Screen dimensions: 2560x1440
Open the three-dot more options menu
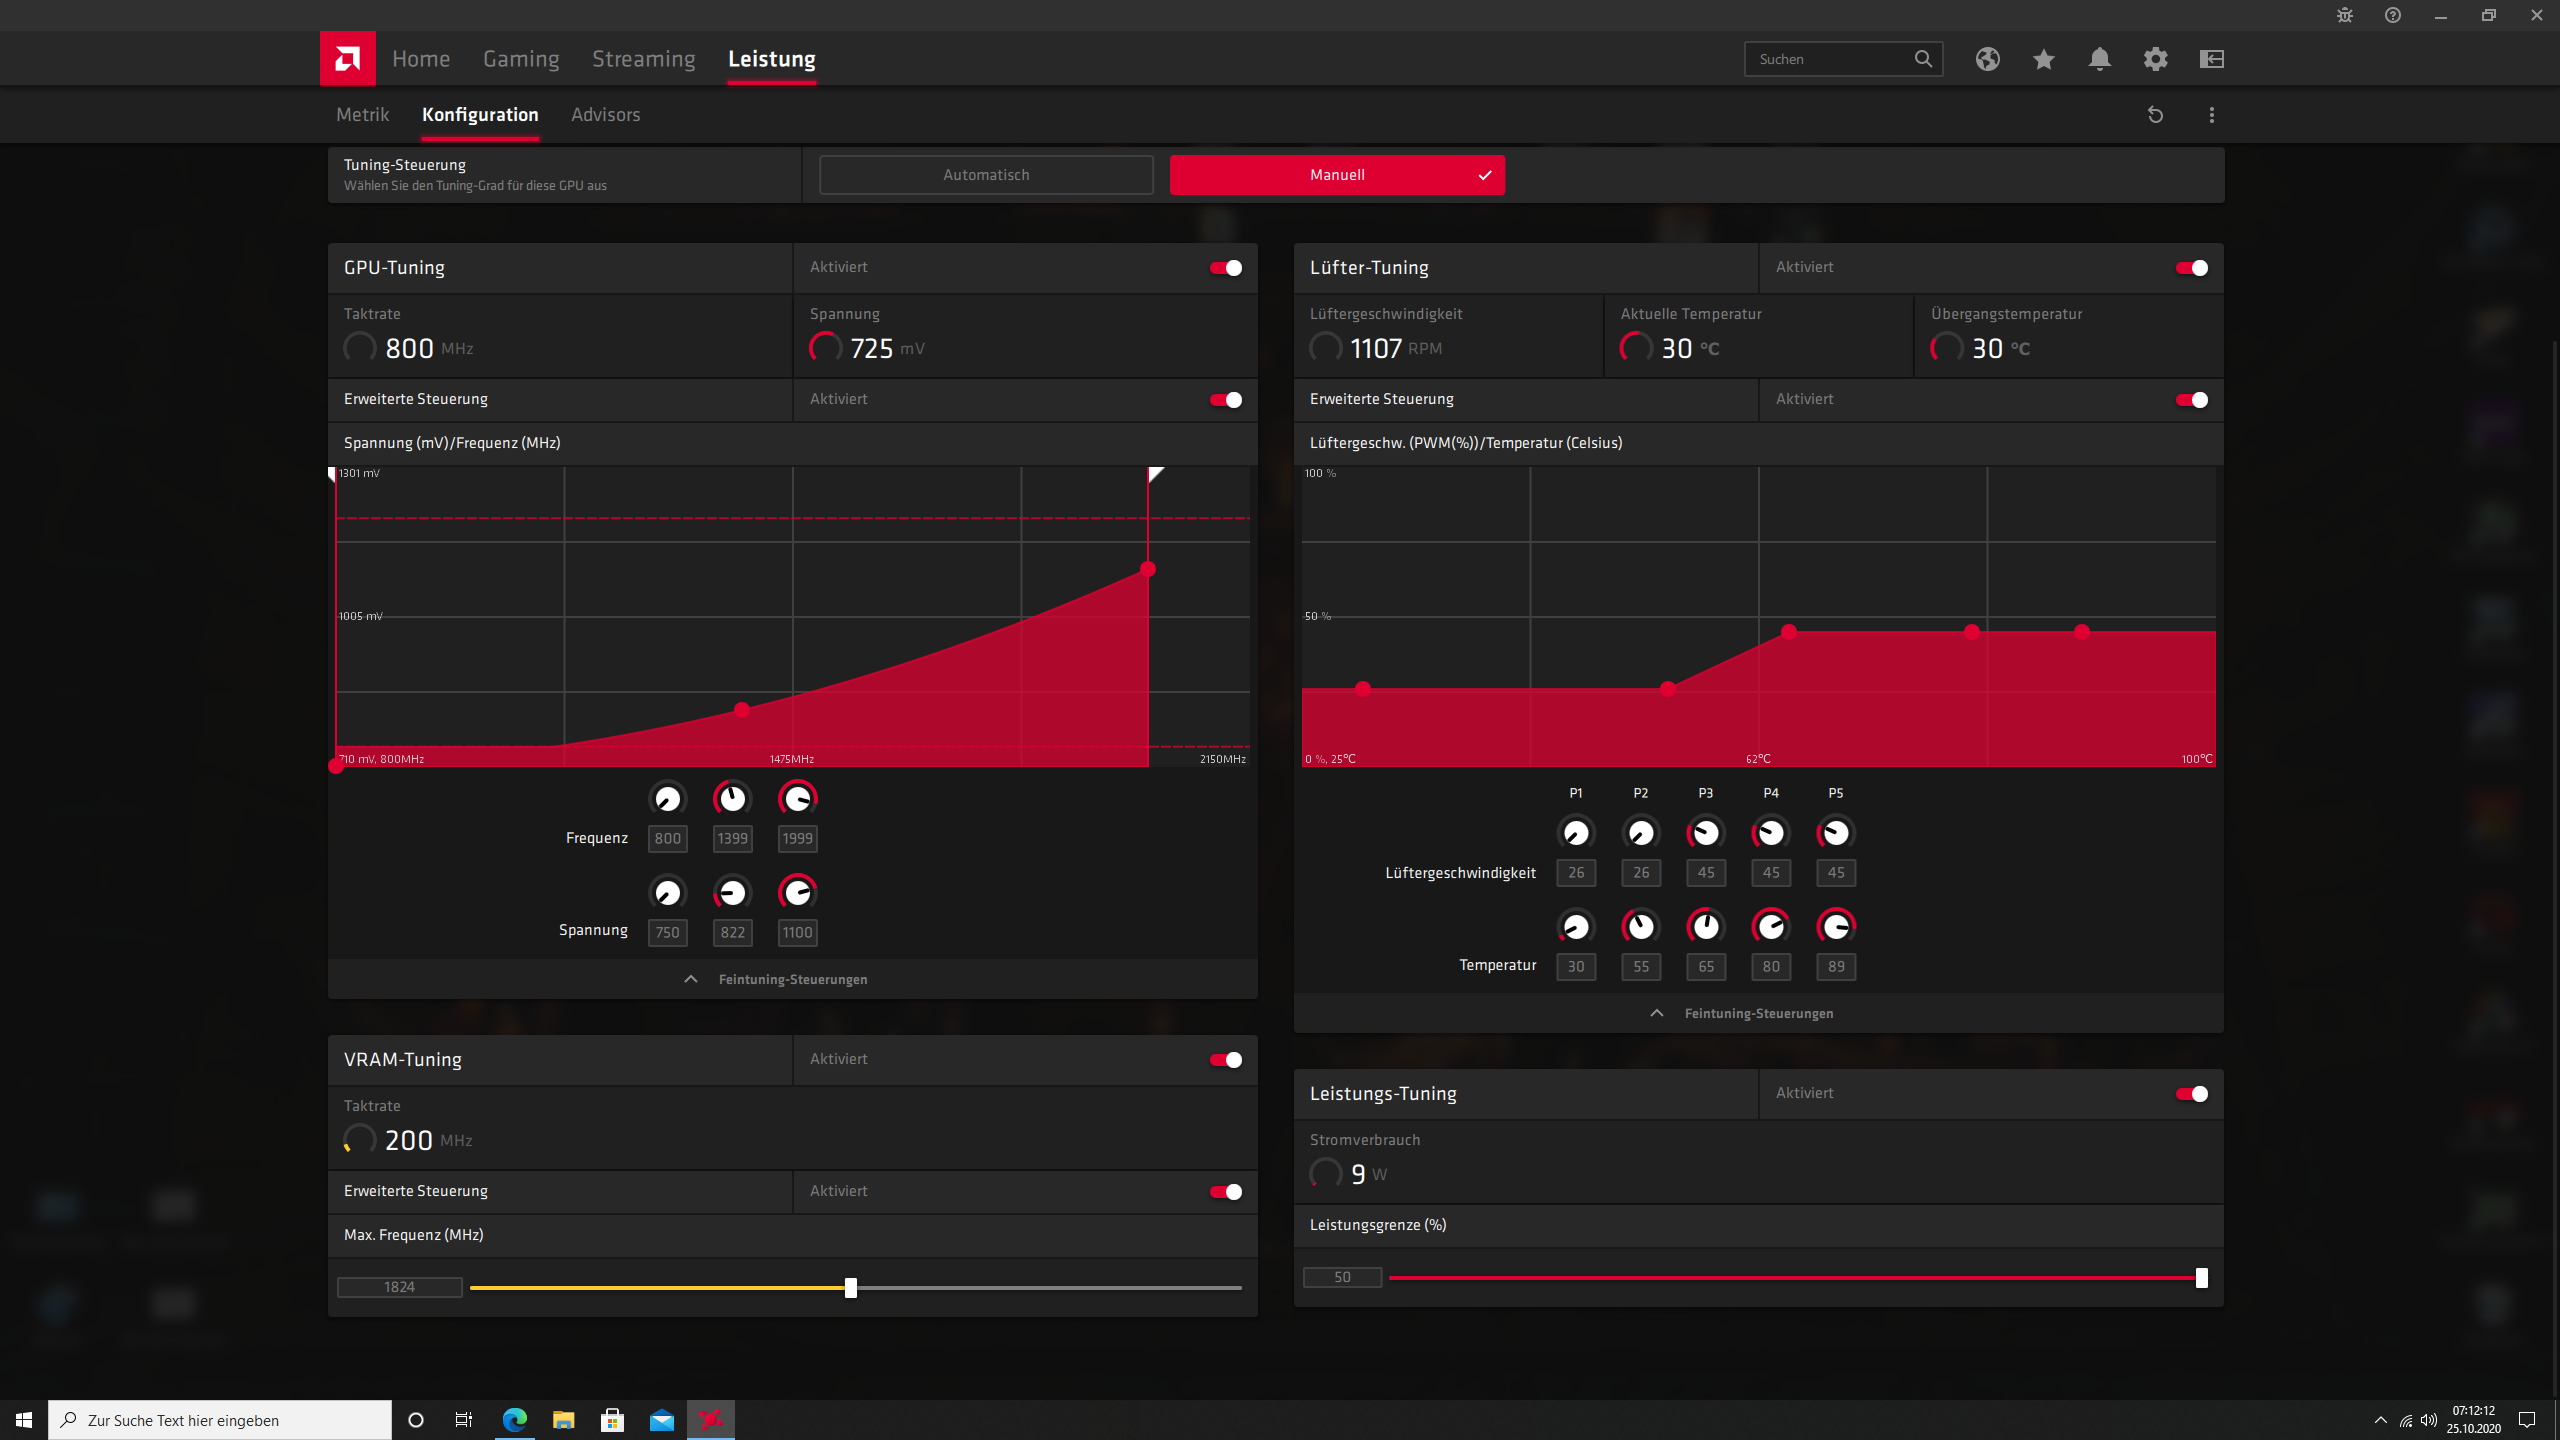click(2211, 115)
